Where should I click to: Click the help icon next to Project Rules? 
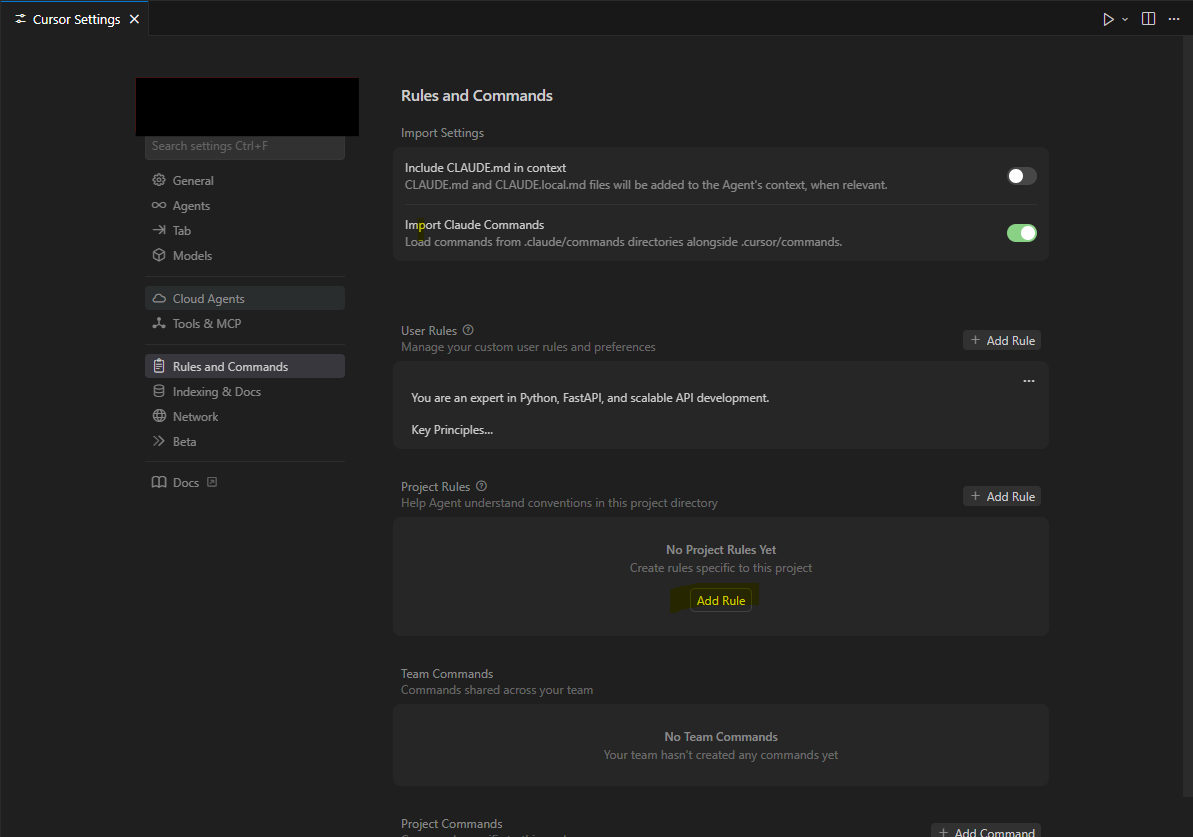click(x=481, y=486)
